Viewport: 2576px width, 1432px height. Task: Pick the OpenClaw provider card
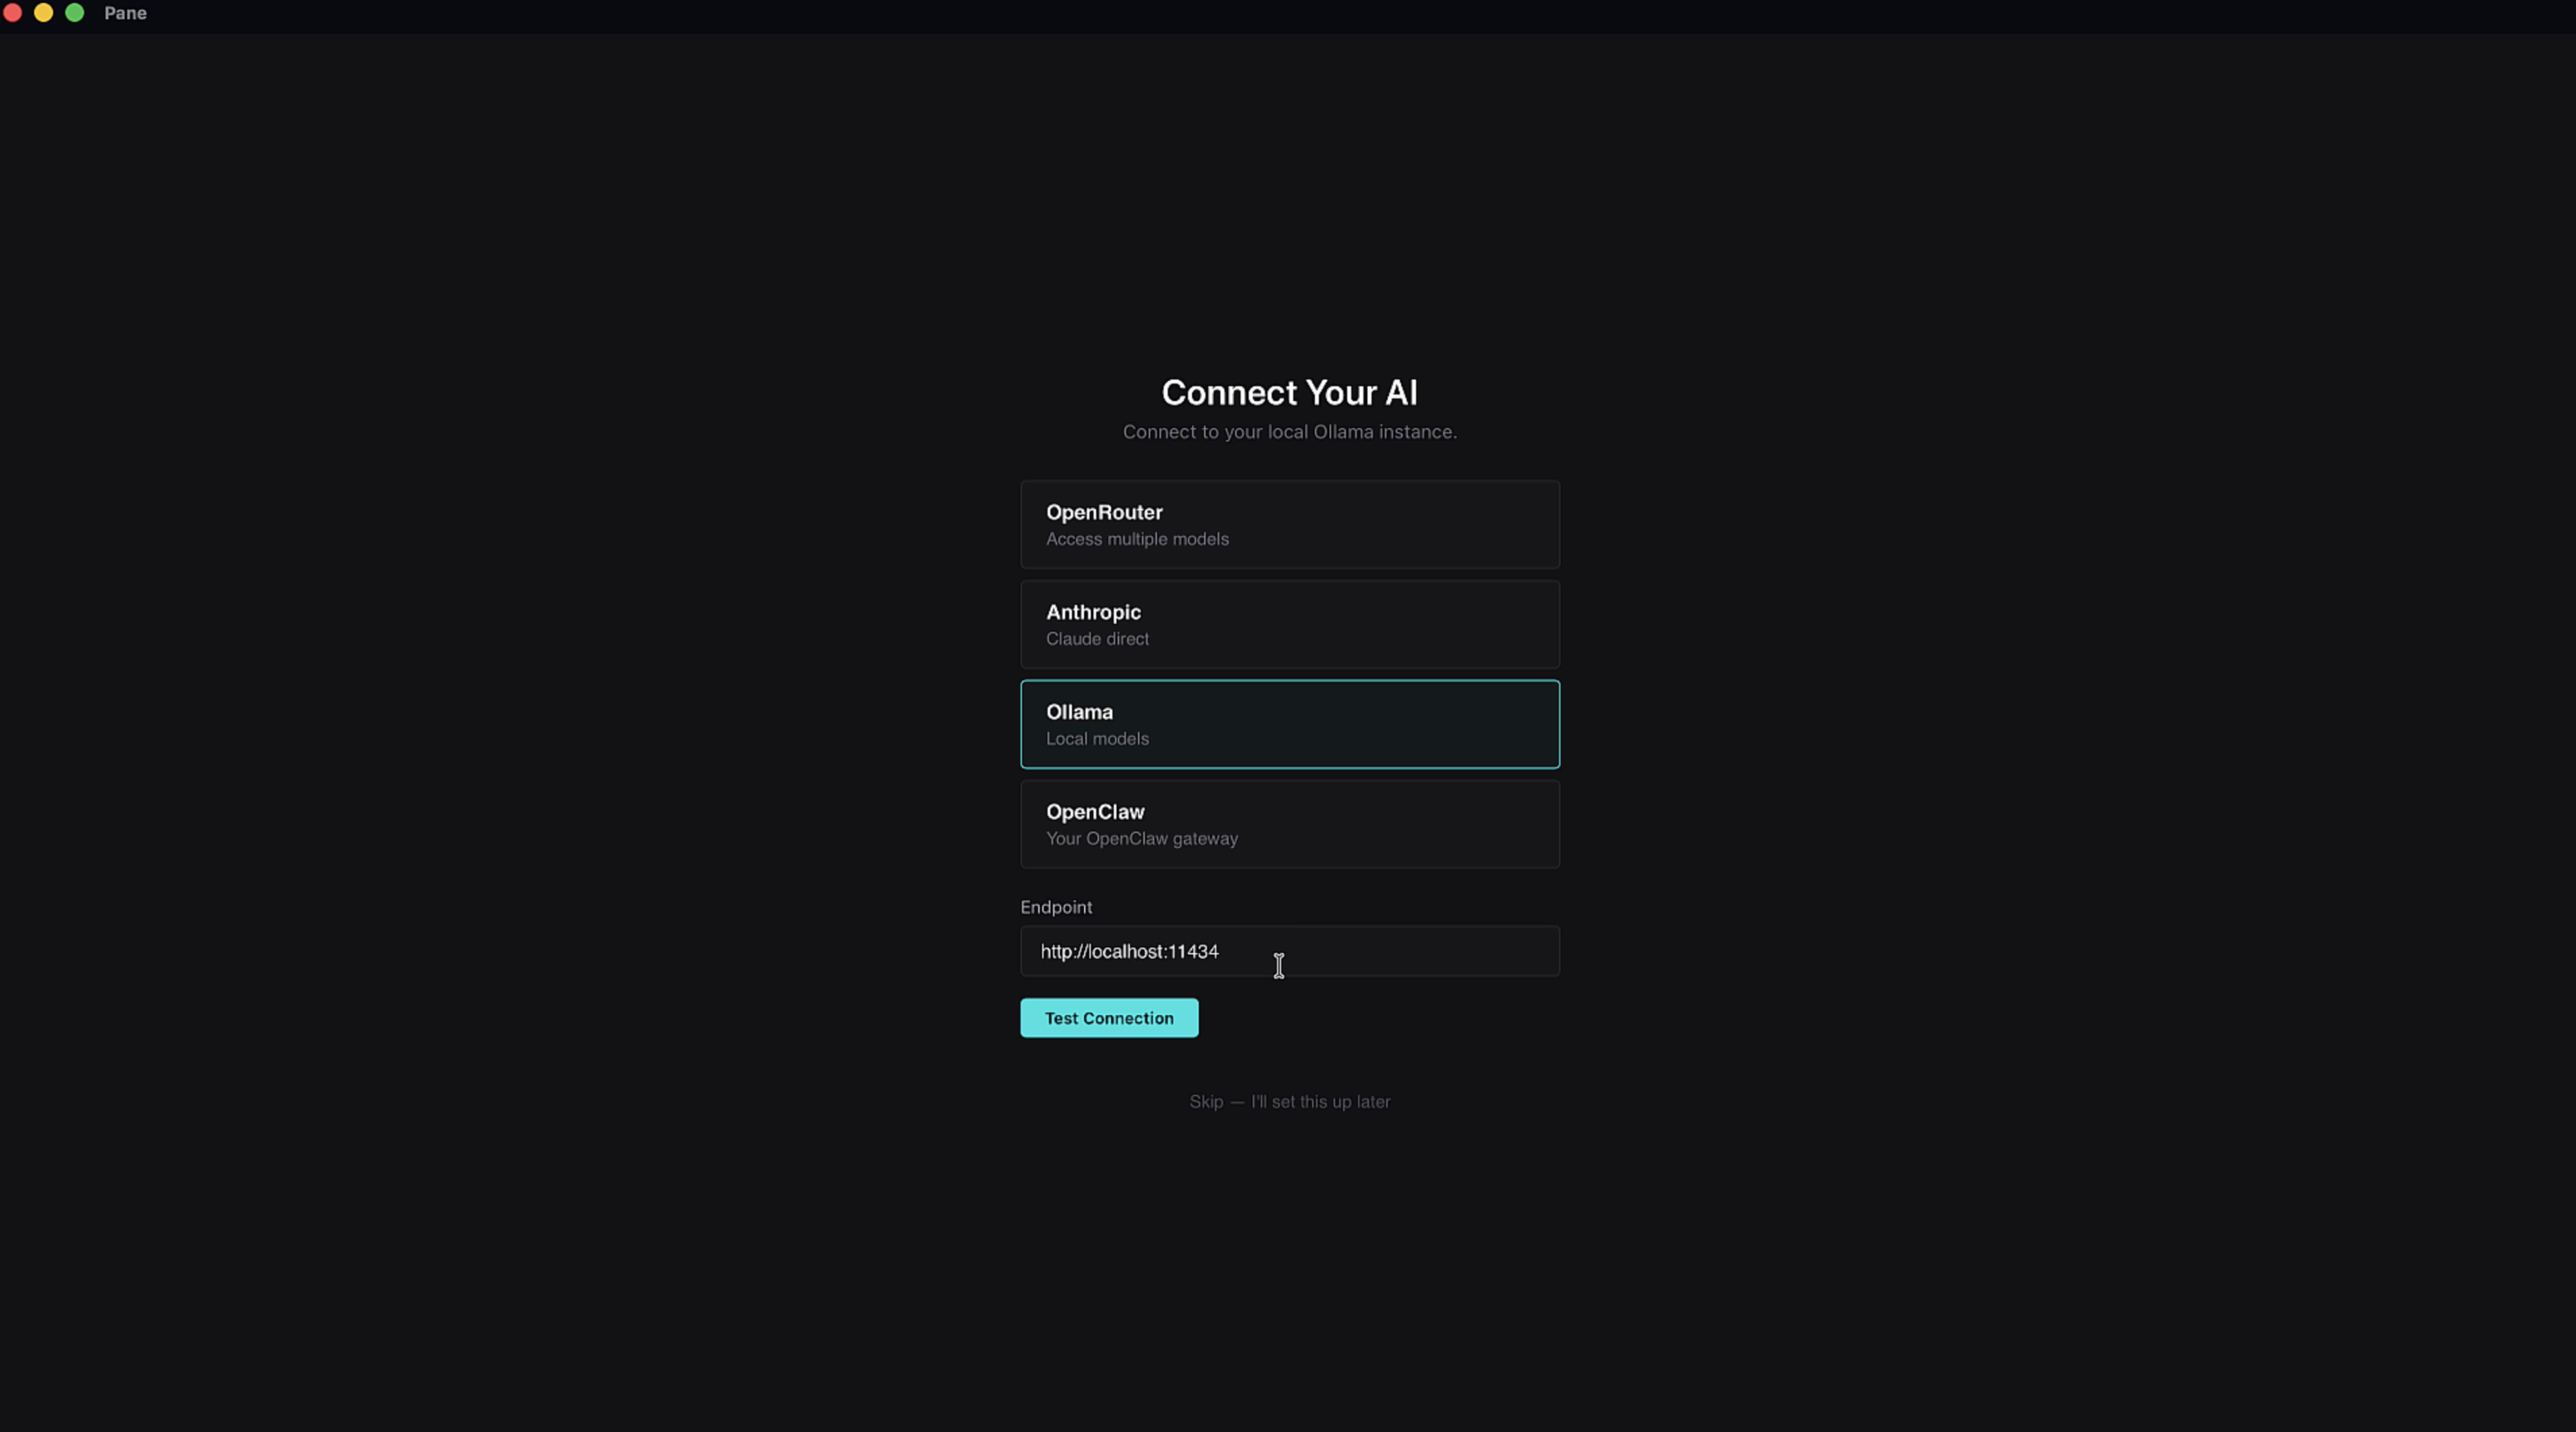(1289, 824)
